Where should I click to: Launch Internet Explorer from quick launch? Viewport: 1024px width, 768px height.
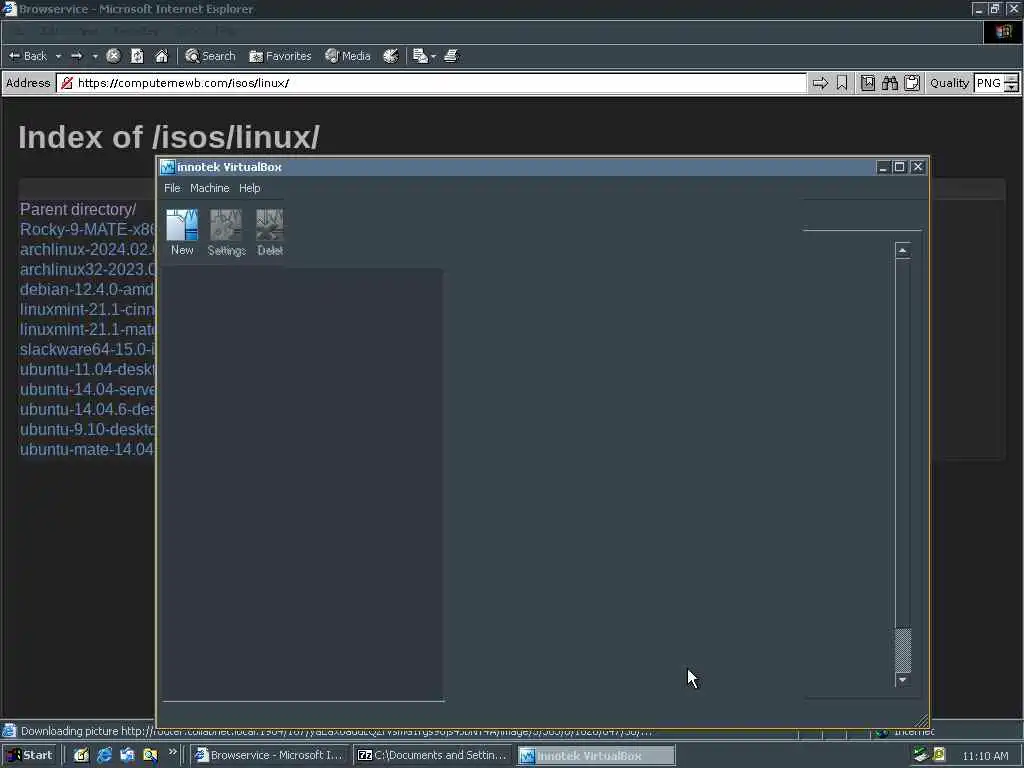pos(104,756)
